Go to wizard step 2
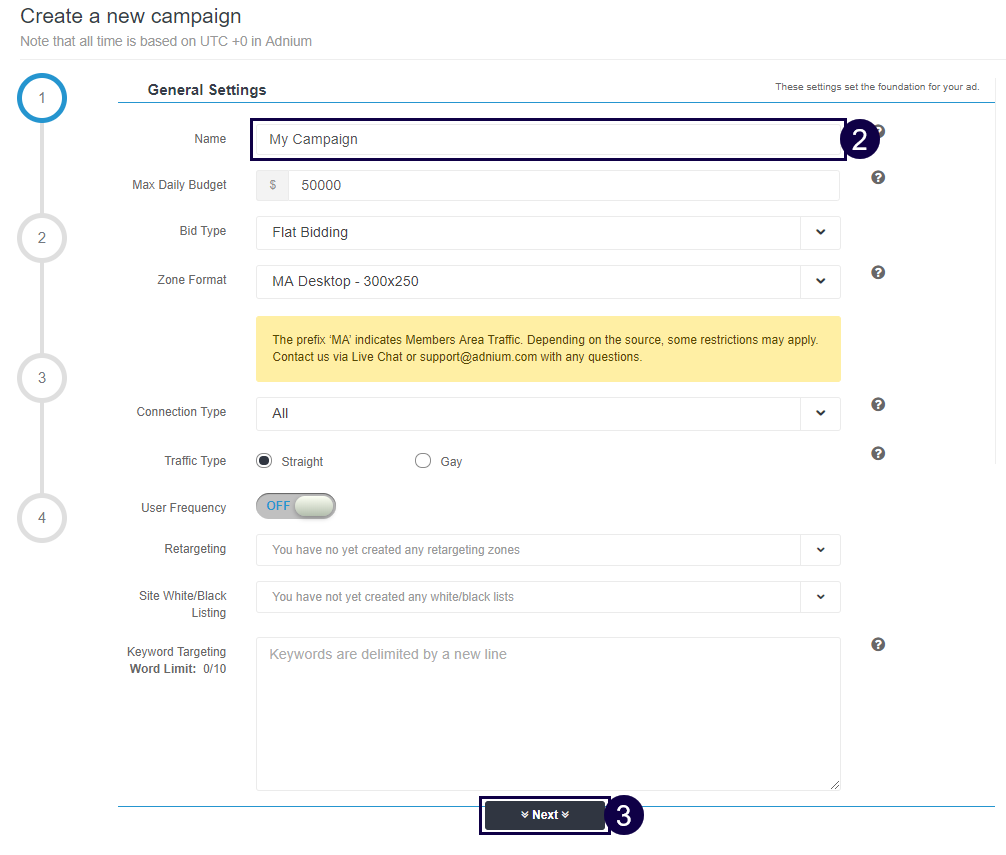1006x855 pixels. coord(42,238)
